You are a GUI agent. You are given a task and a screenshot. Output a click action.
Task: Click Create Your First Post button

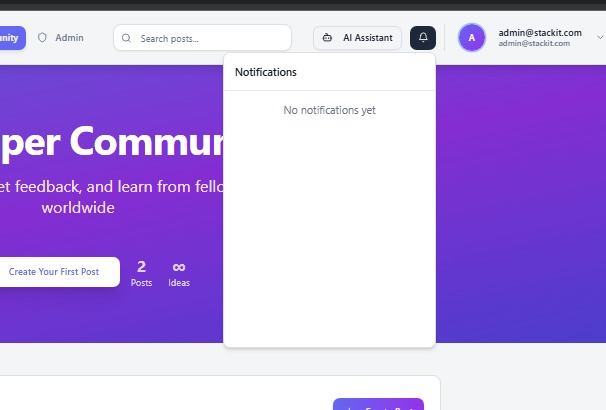tap(58, 272)
